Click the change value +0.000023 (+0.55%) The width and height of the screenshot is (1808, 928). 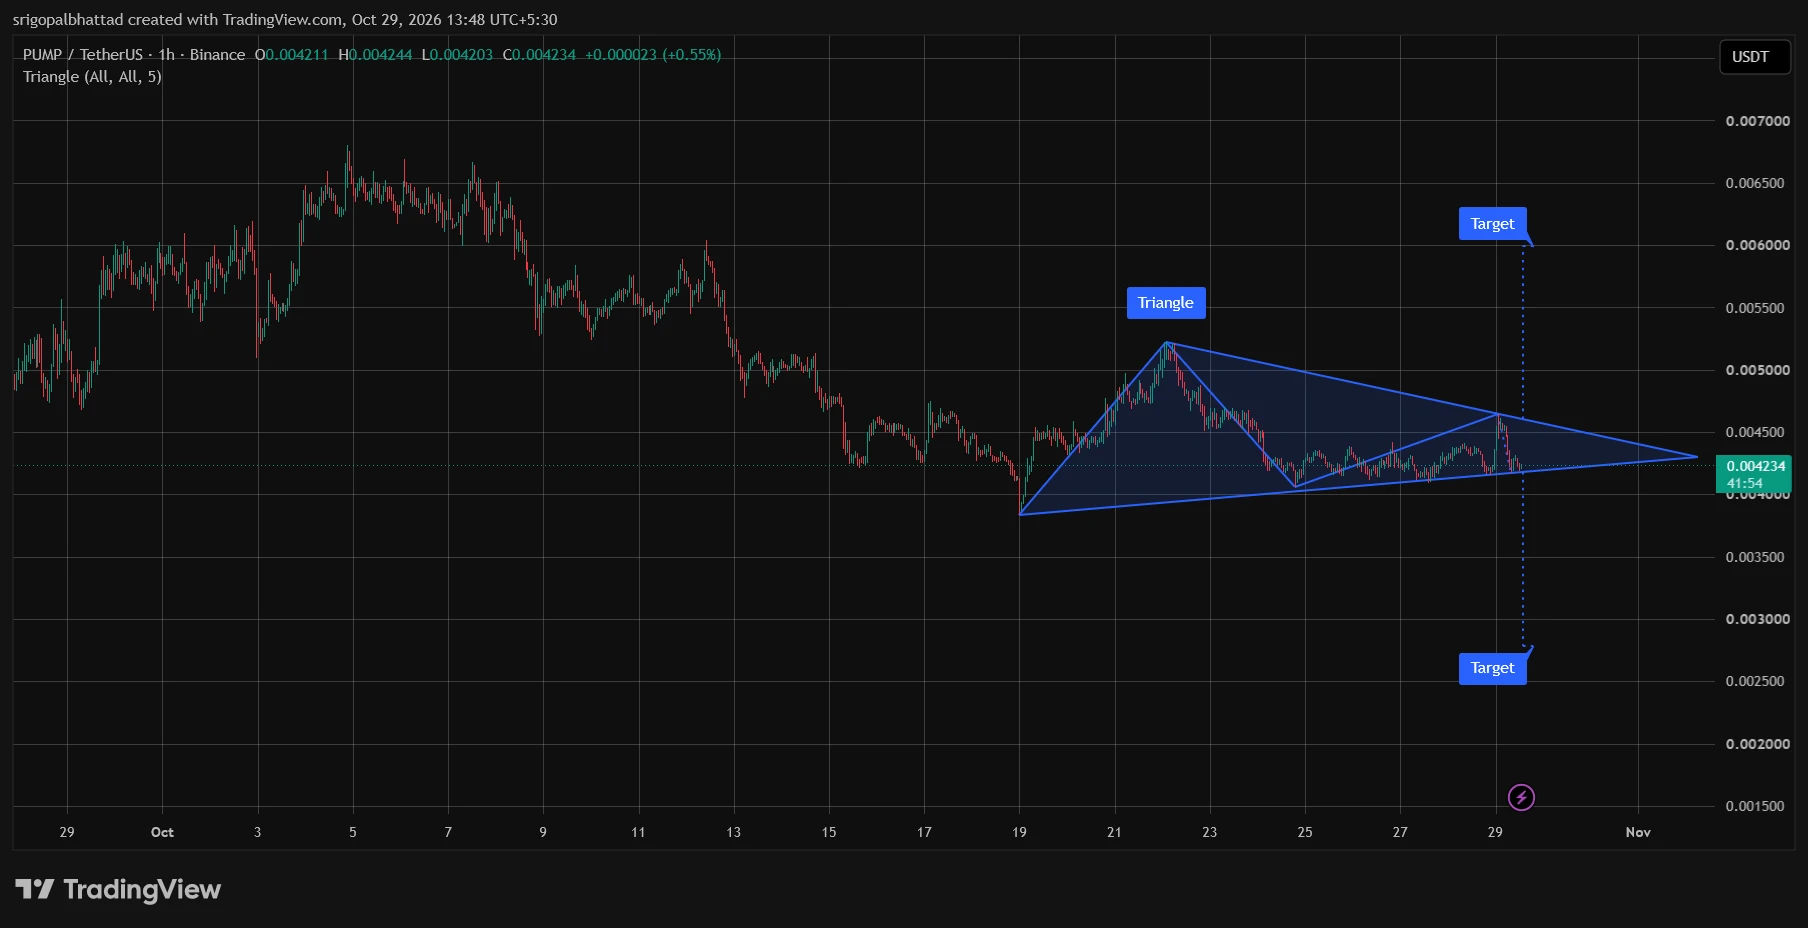pyautogui.click(x=653, y=55)
